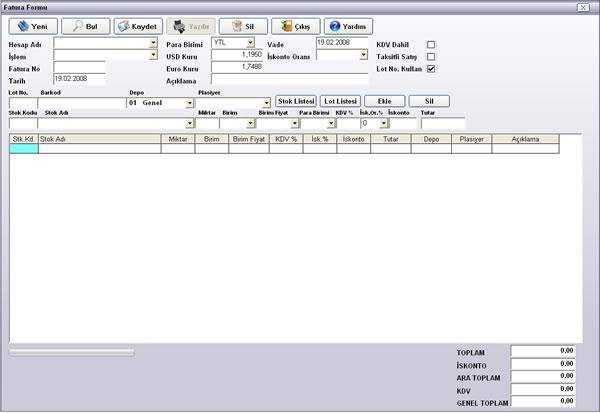Open the Depo 01 Genel dropdown
The height and width of the screenshot is (413, 600).
[189, 103]
